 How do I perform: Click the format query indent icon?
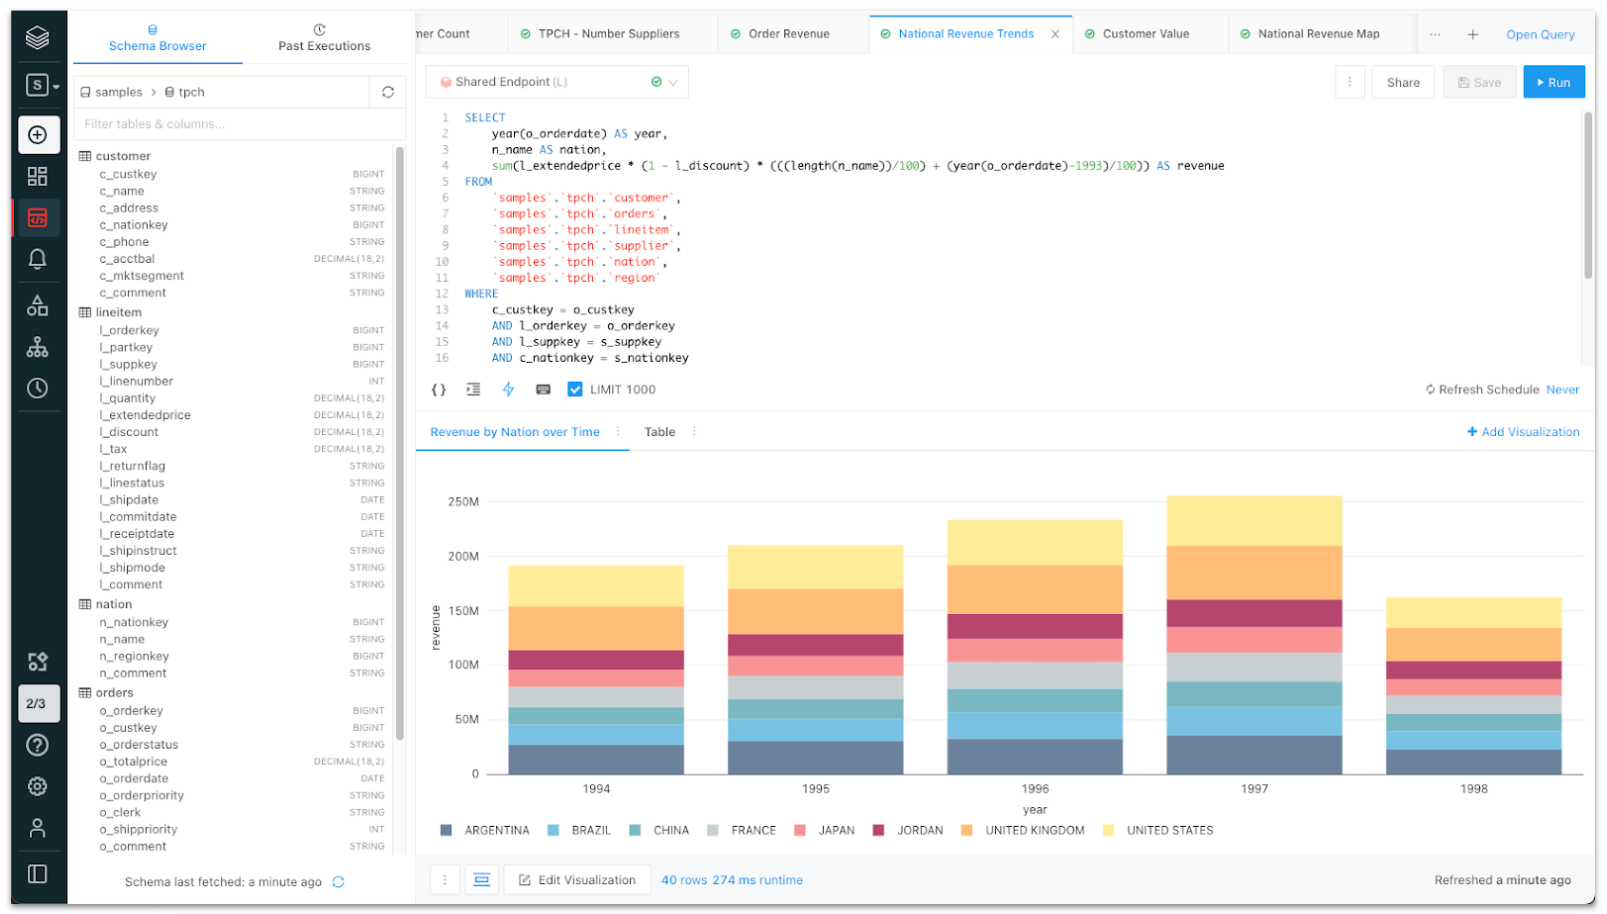point(474,390)
